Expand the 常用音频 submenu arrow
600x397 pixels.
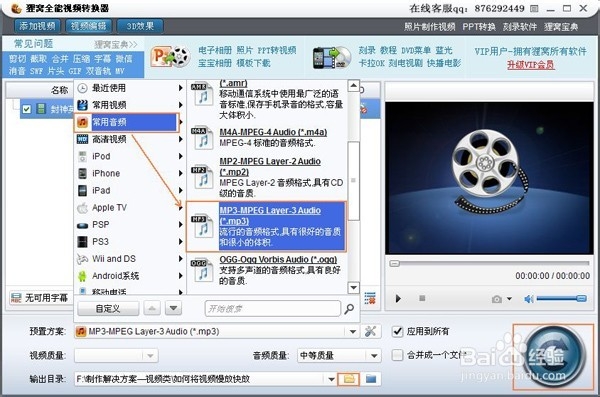click(181, 122)
